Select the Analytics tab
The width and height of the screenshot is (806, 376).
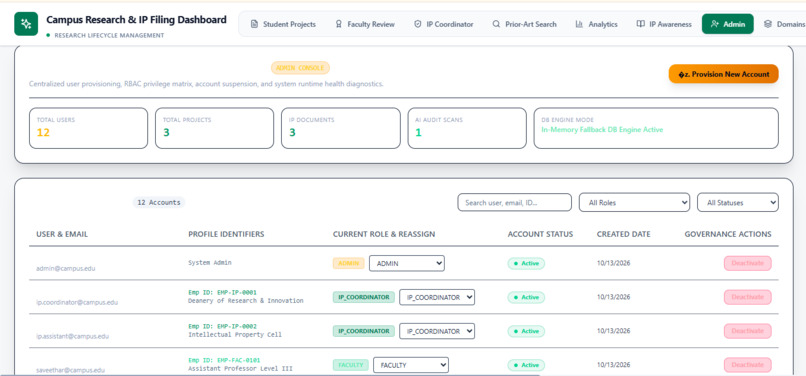pyautogui.click(x=596, y=24)
